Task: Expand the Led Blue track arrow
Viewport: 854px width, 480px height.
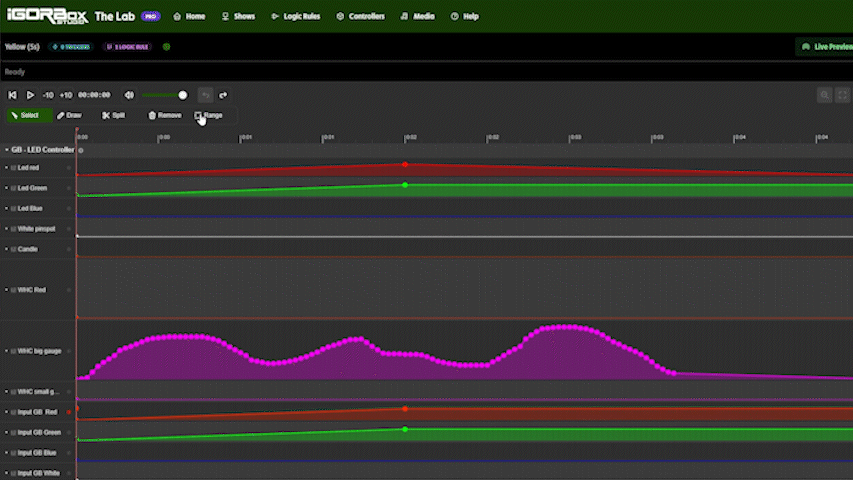Action: click(x=7, y=209)
